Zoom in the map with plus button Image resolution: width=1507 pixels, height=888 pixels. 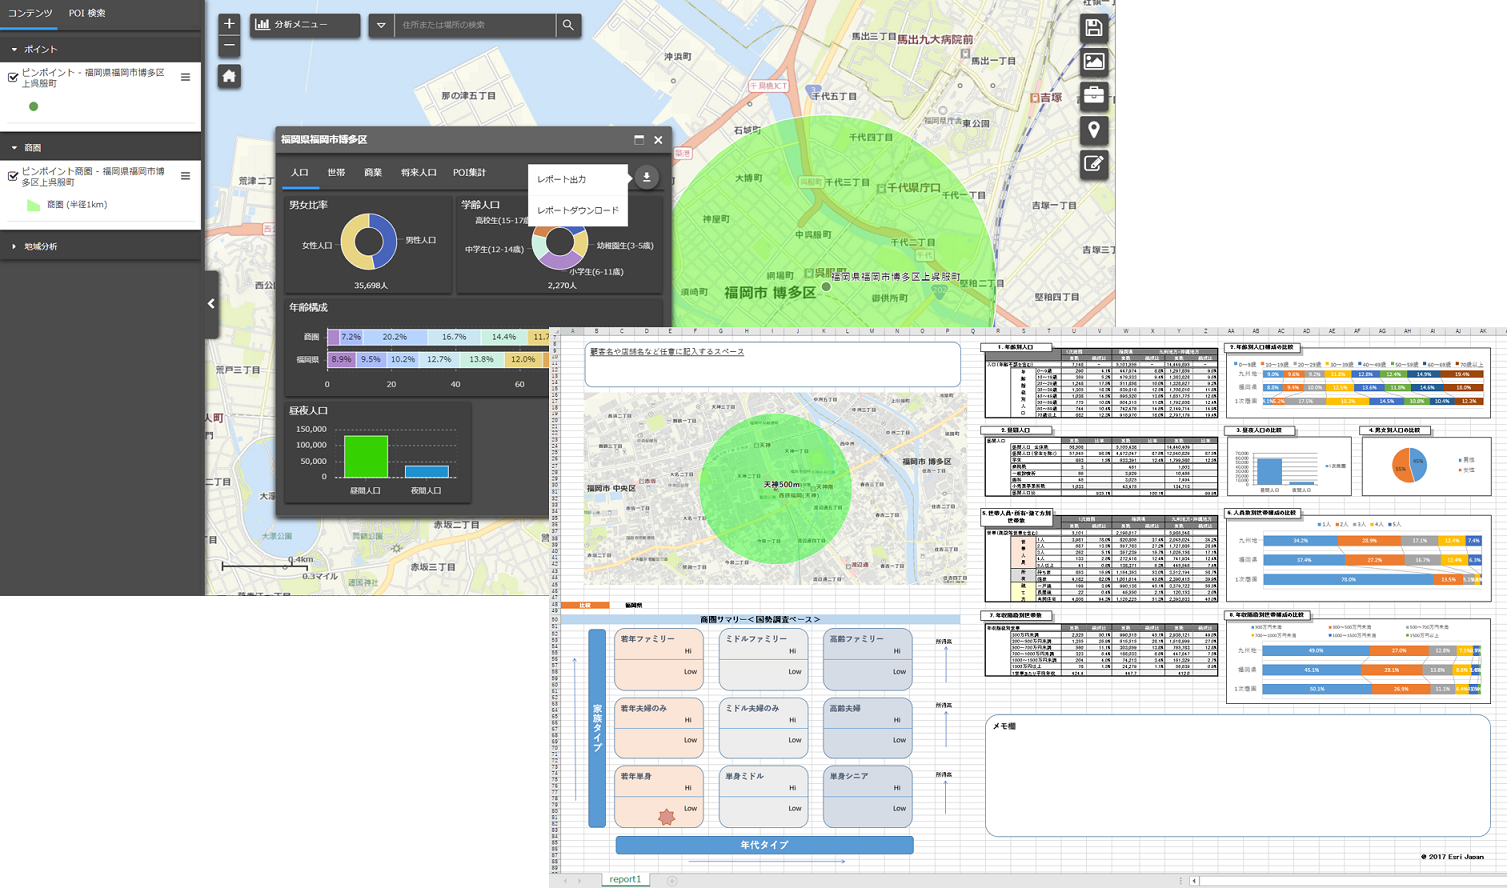point(229,24)
